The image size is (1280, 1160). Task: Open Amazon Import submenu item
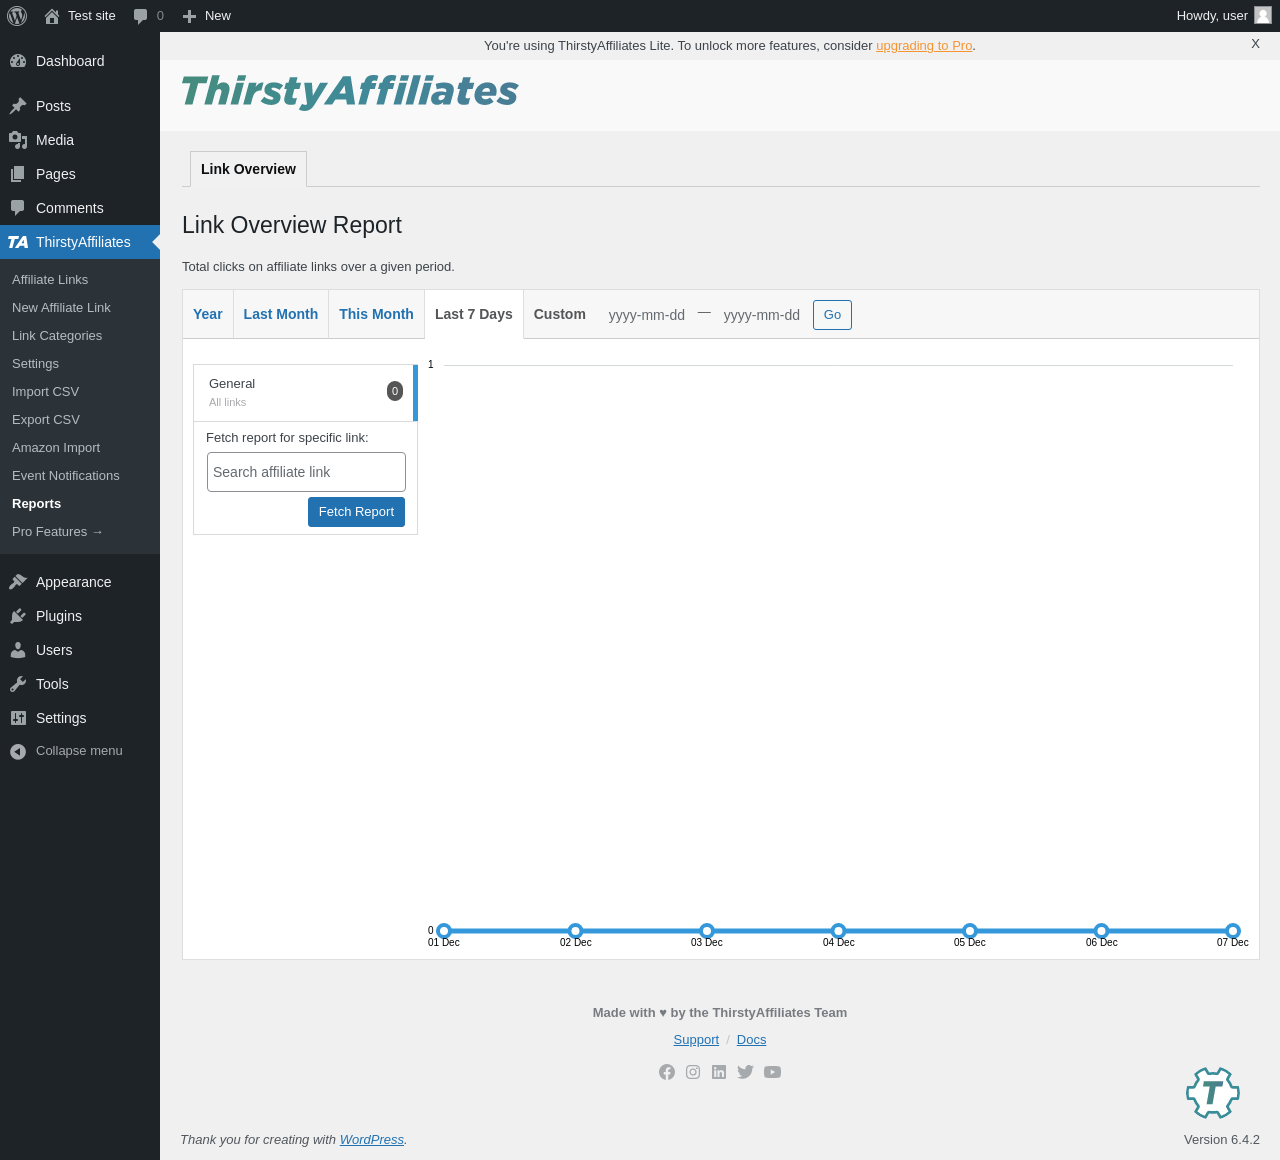coord(56,448)
